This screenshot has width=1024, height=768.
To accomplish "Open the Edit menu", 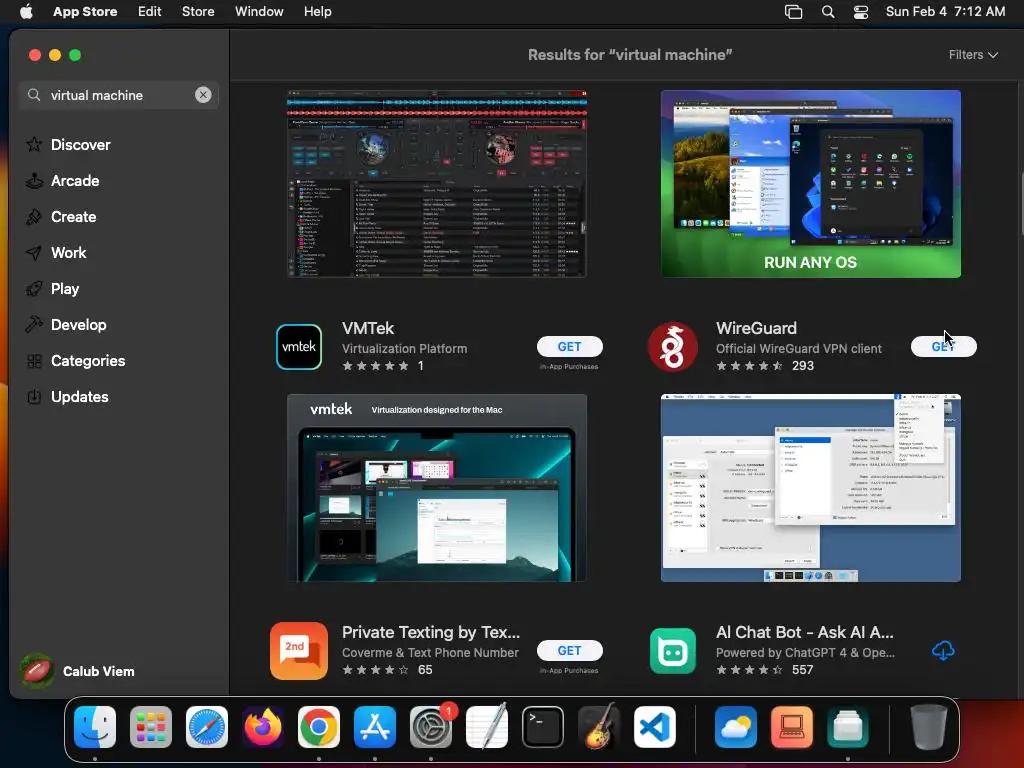I will (x=150, y=12).
